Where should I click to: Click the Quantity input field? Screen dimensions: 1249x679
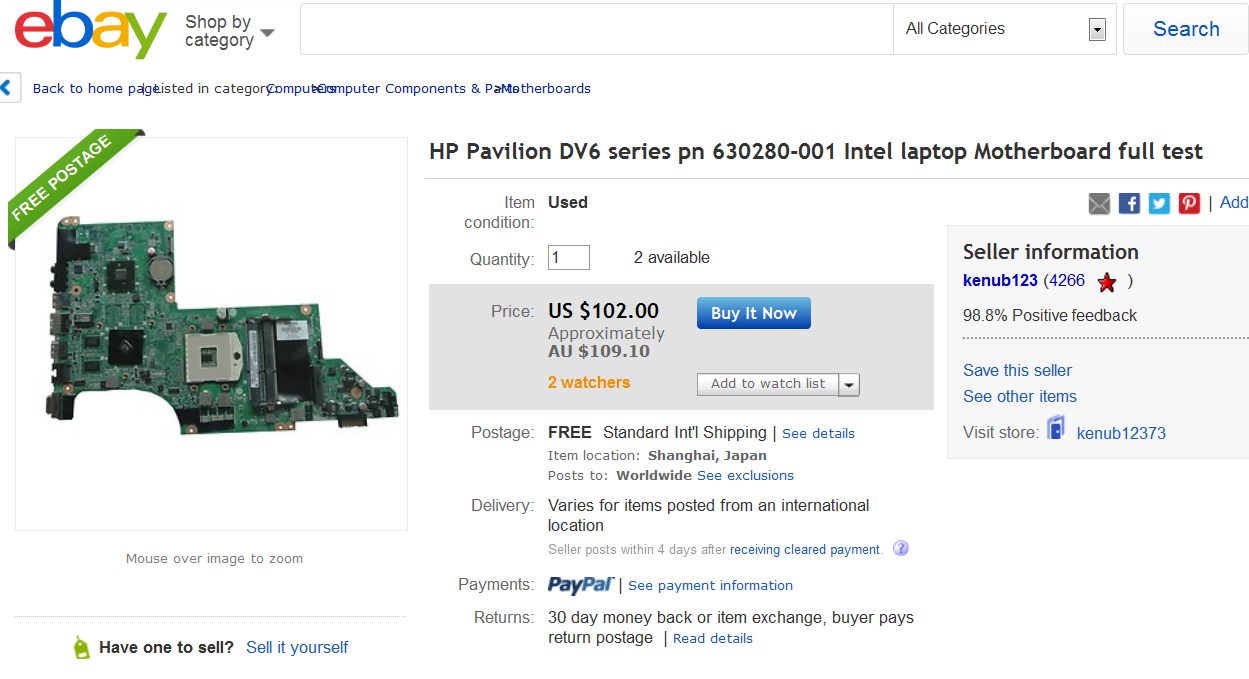(568, 257)
